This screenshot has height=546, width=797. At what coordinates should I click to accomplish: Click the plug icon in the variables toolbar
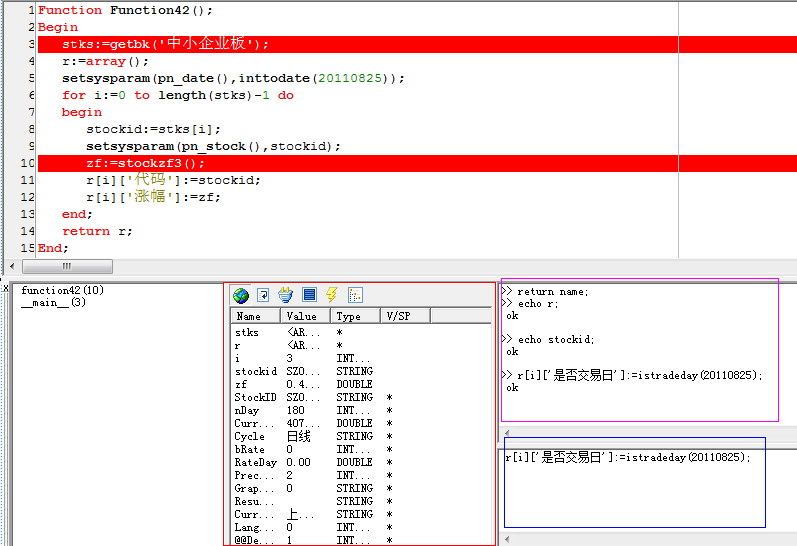(286, 295)
